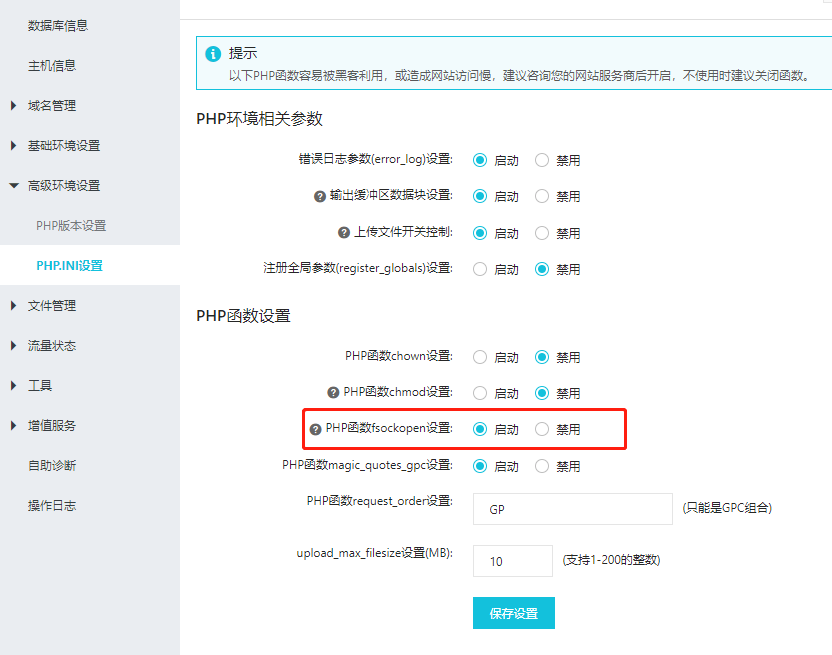Click the 错误日志参数(error_log)设置 label
832x655 pixels.
pyautogui.click(x=376, y=159)
